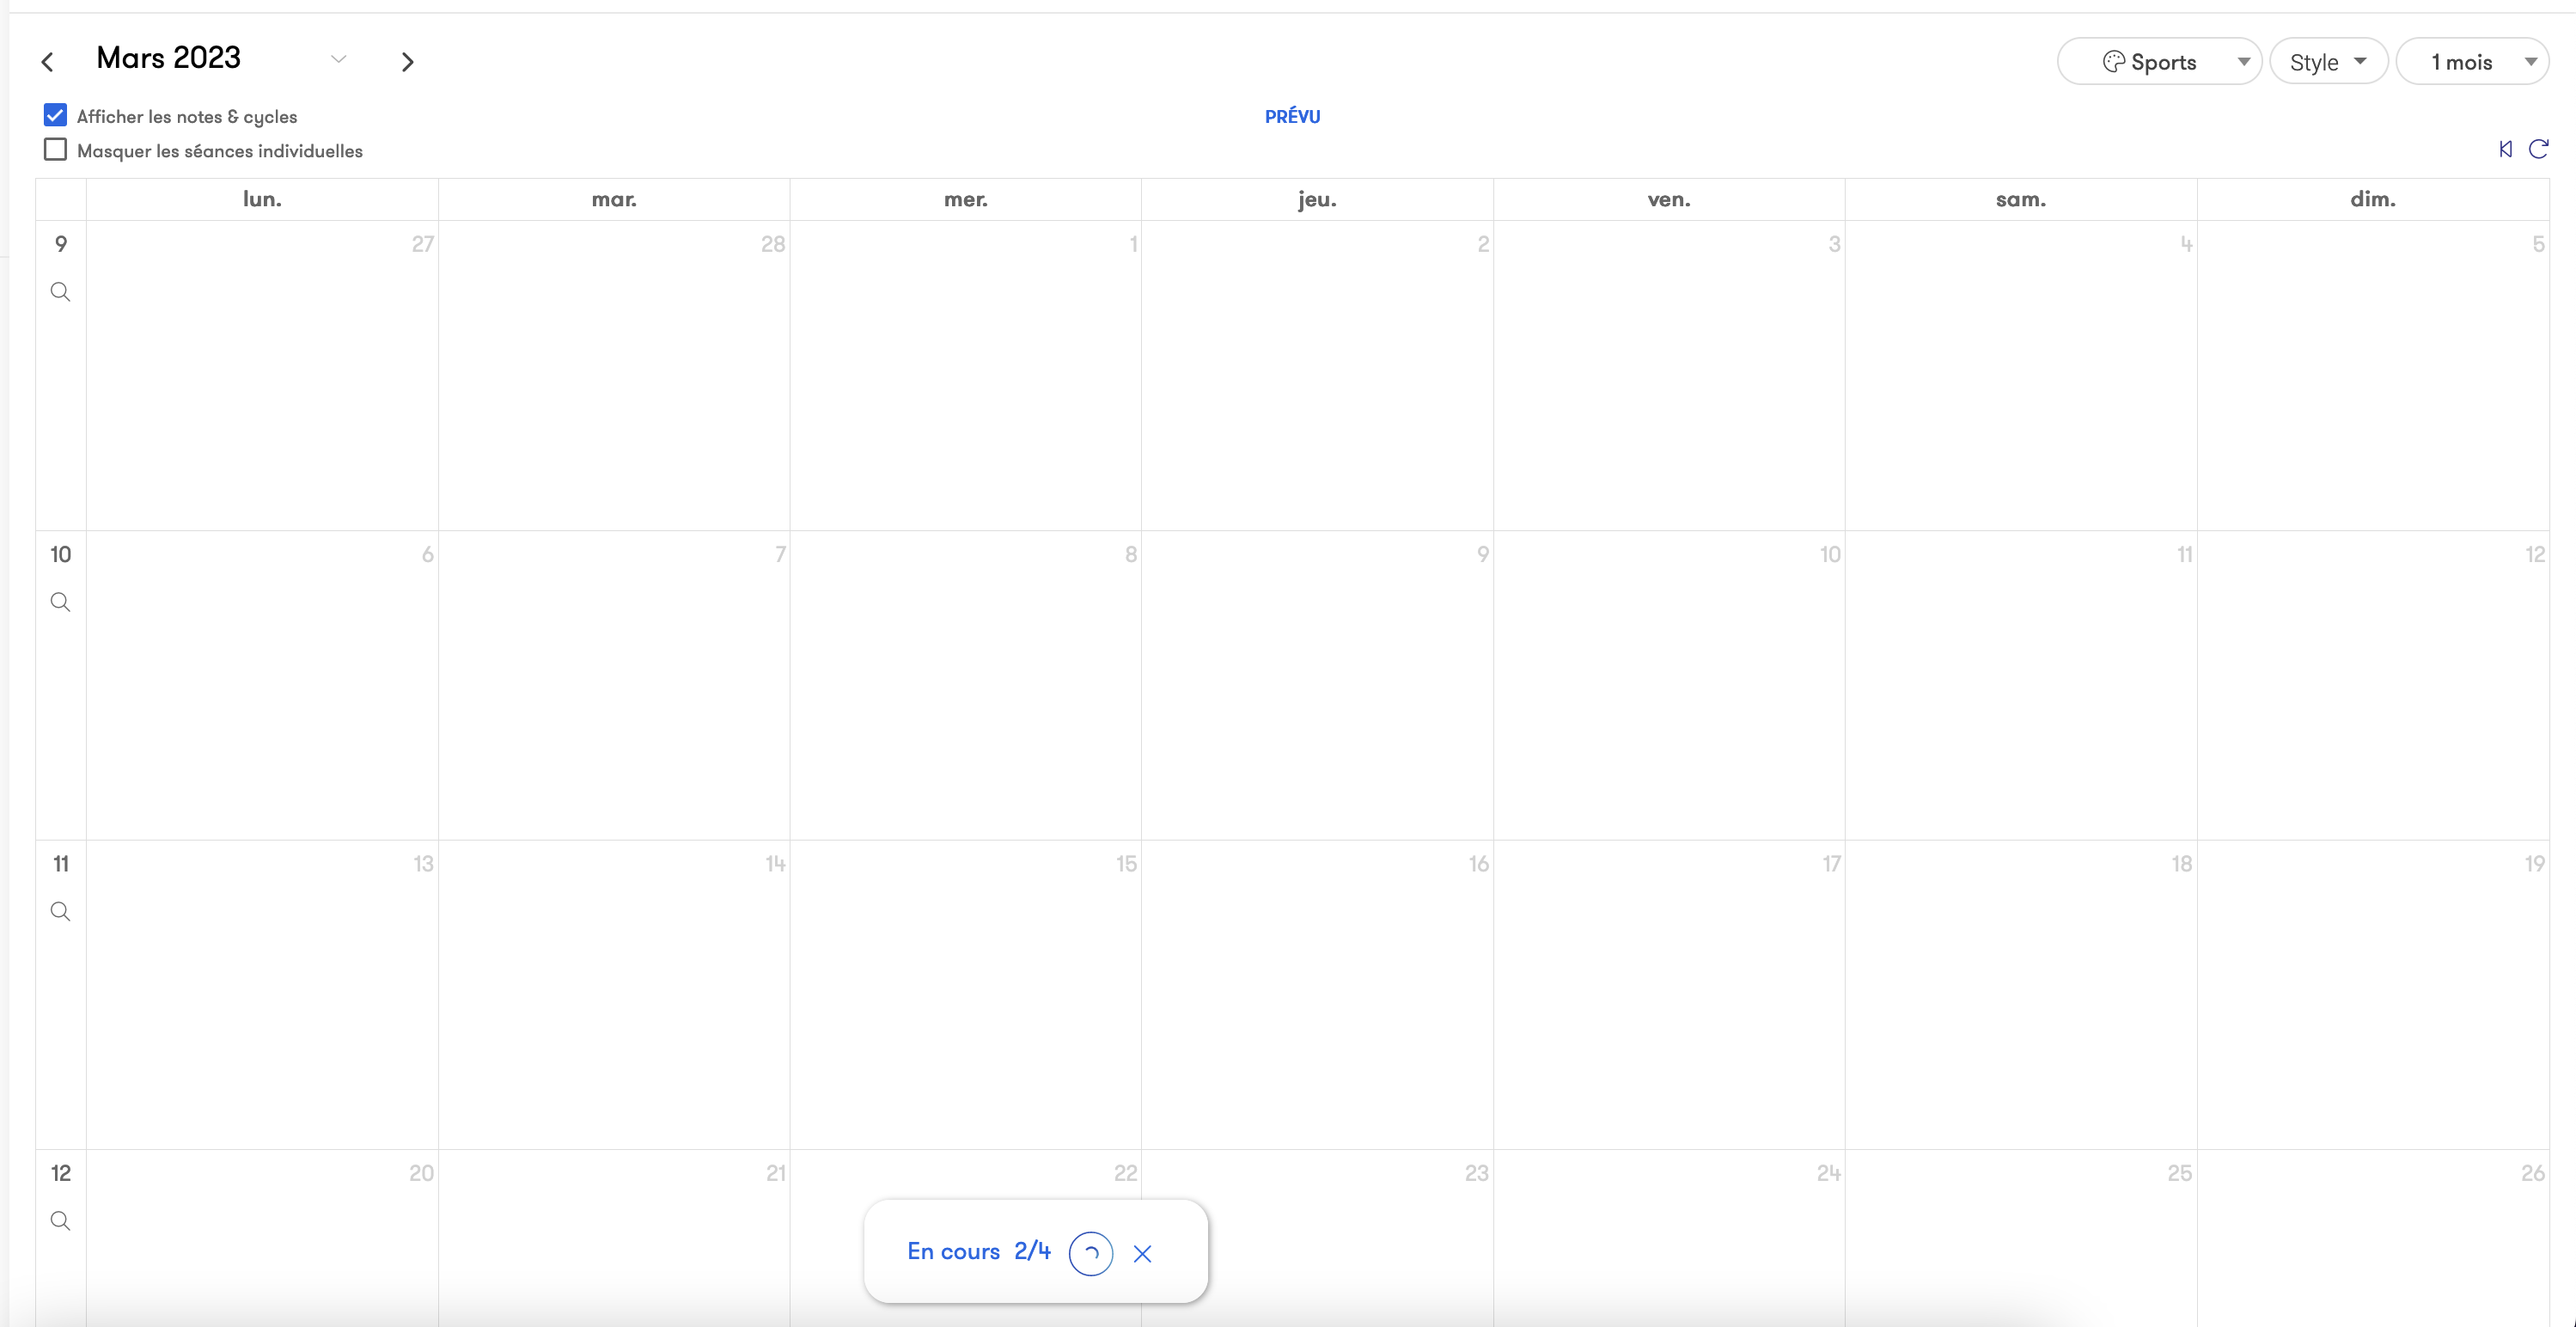
Task: Cancel the En cours progress popup
Action: coord(1143,1254)
